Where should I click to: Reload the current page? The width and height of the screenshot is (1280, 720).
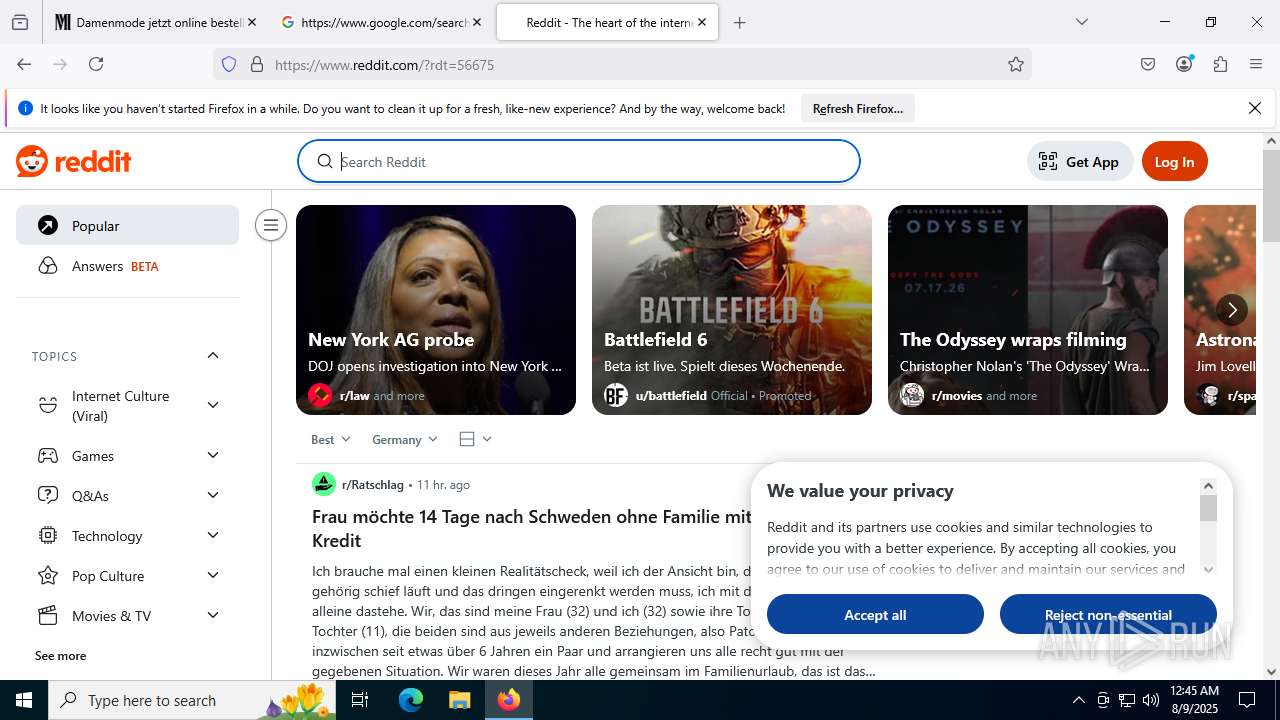click(x=96, y=64)
